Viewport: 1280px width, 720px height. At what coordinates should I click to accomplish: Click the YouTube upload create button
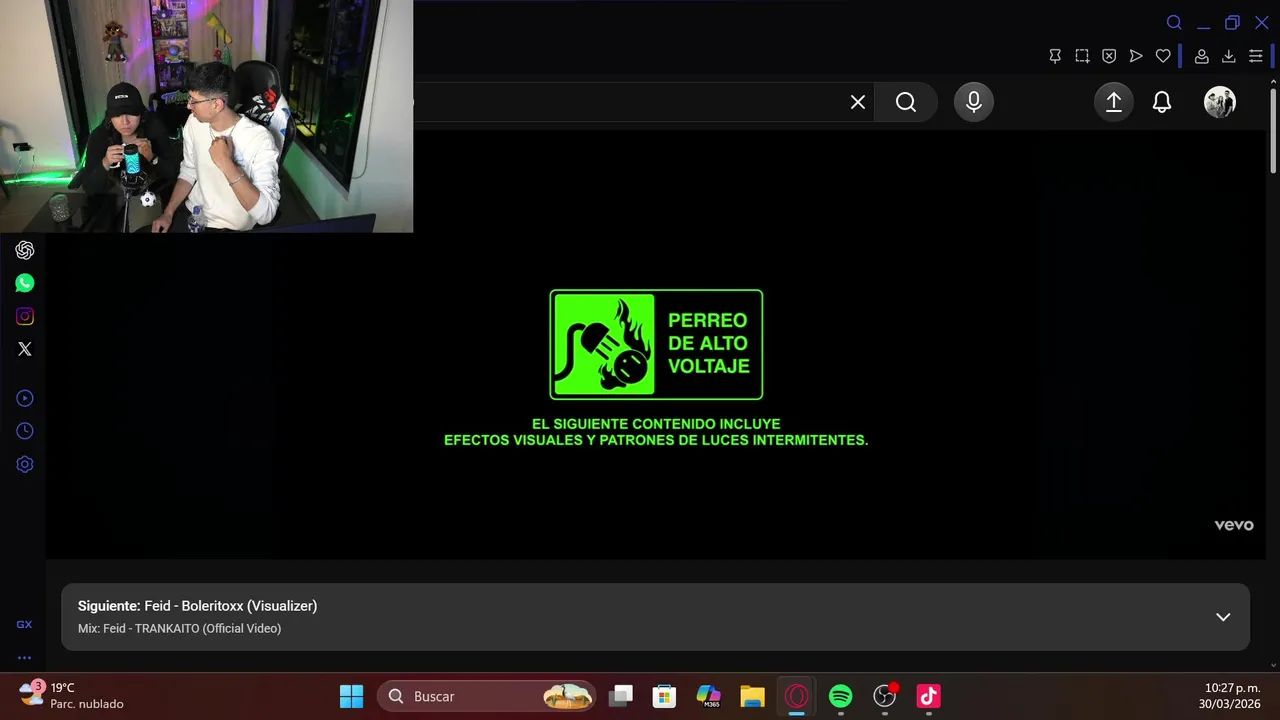click(x=1114, y=102)
